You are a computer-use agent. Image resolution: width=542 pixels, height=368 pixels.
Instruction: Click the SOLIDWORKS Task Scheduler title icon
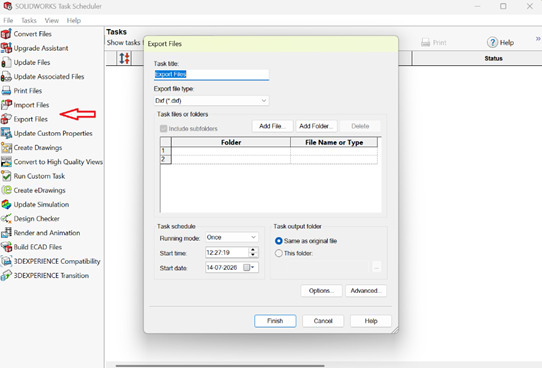tap(8, 6)
